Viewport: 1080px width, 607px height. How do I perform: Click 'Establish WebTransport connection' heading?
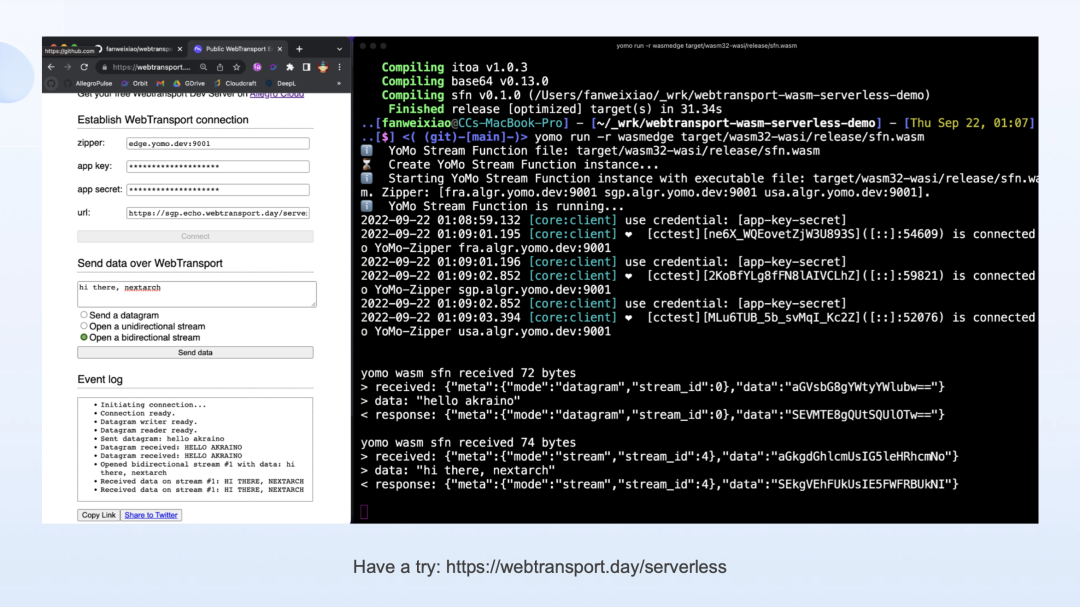[x=163, y=120]
